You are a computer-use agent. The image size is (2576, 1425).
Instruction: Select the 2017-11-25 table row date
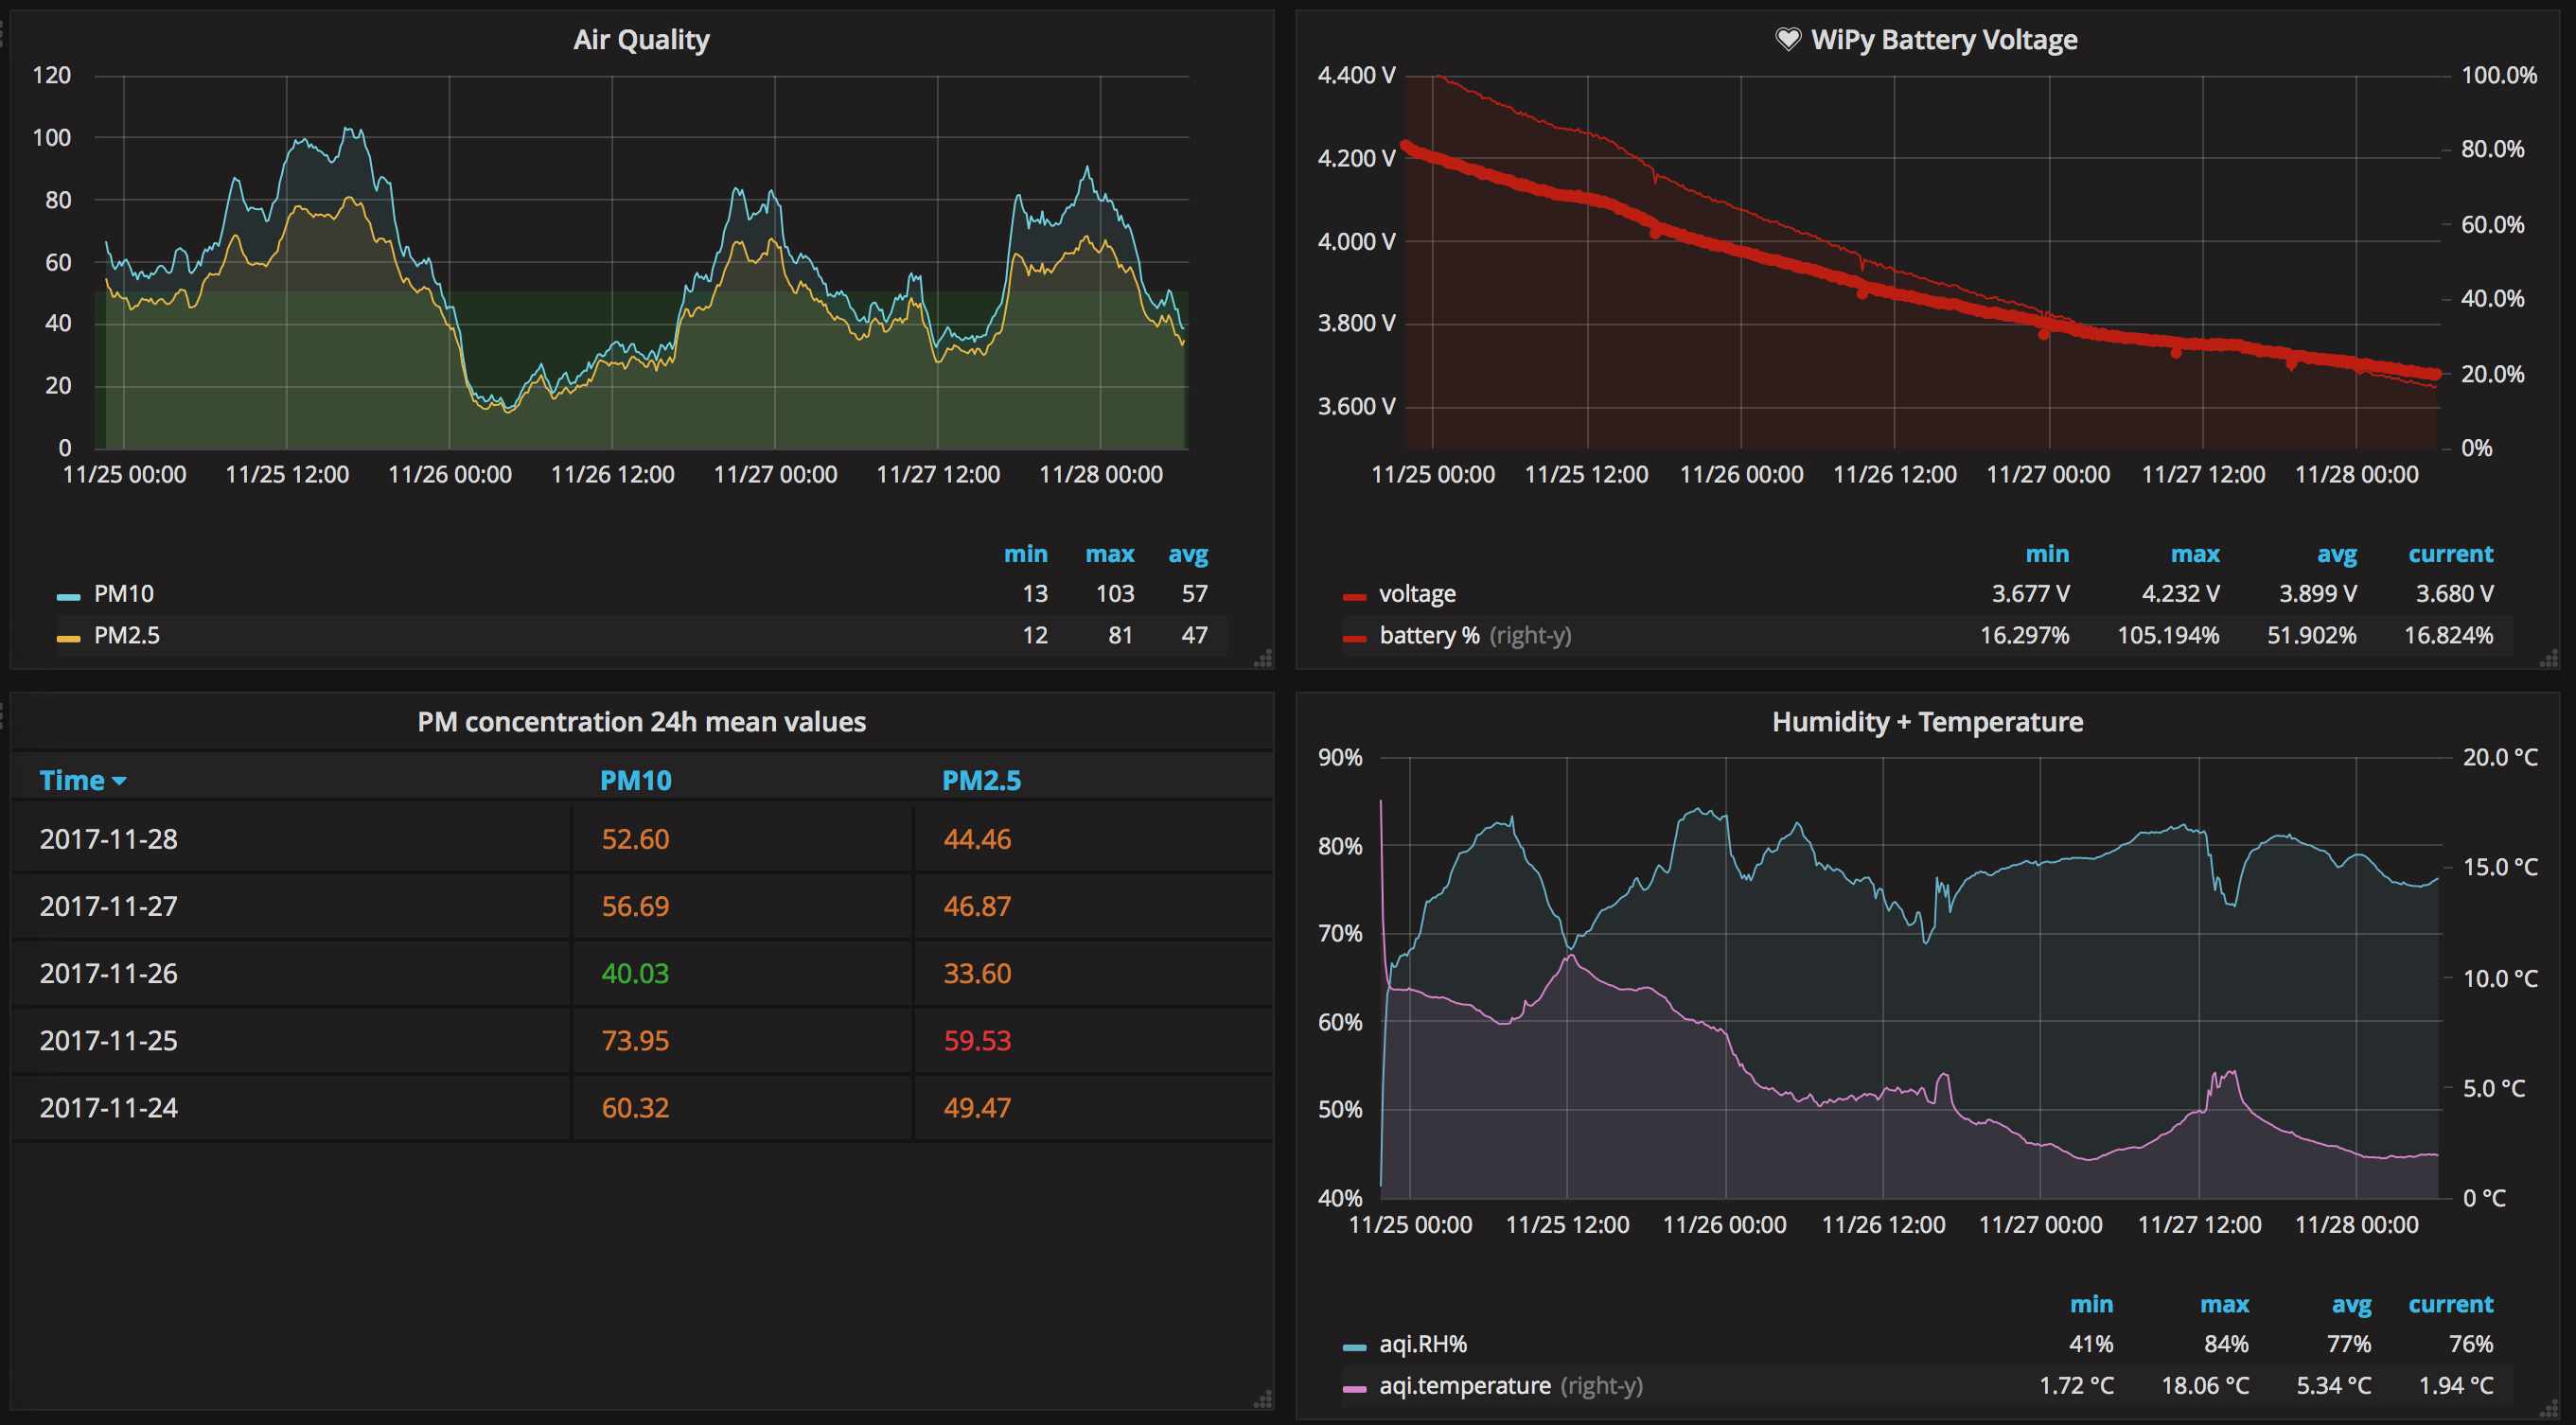[109, 1040]
